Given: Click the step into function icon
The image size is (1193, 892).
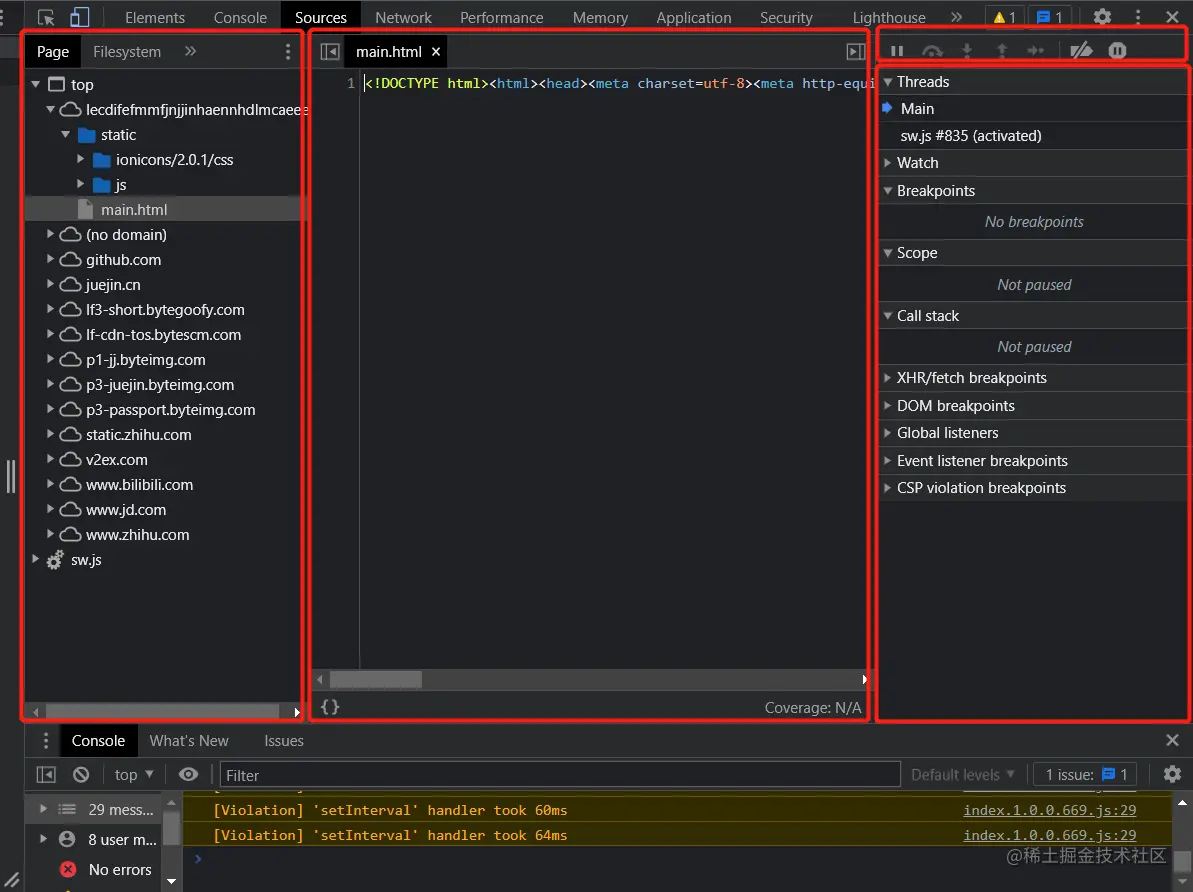Looking at the screenshot, I should pyautogui.click(x=967, y=50).
